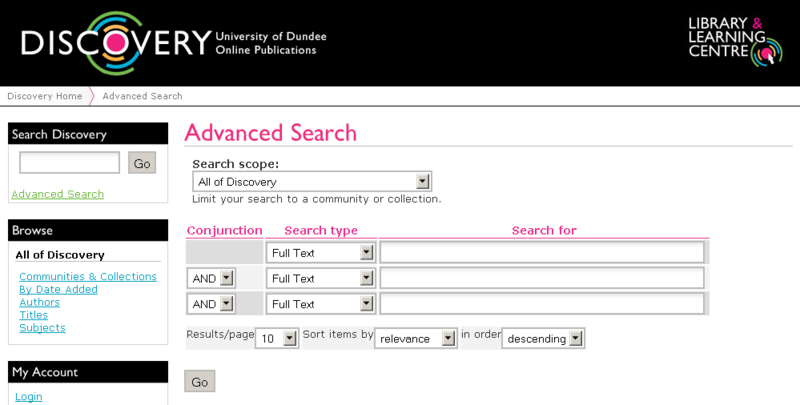Viewport: 800px width, 405px height.
Task: Click the first Search for text field
Action: pos(541,253)
